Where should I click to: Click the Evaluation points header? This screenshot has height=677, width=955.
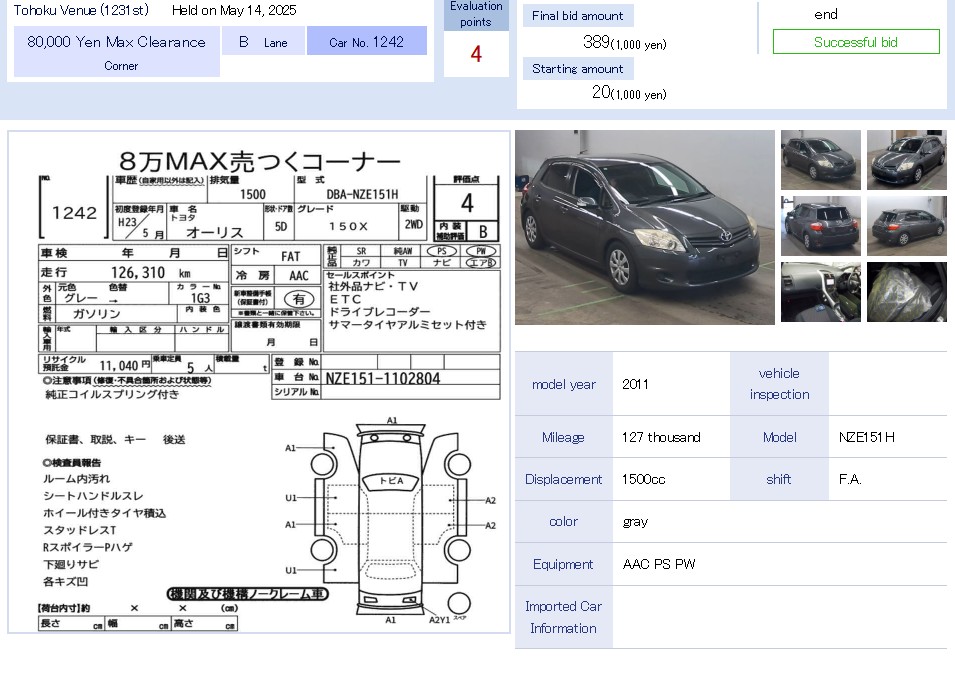[476, 15]
